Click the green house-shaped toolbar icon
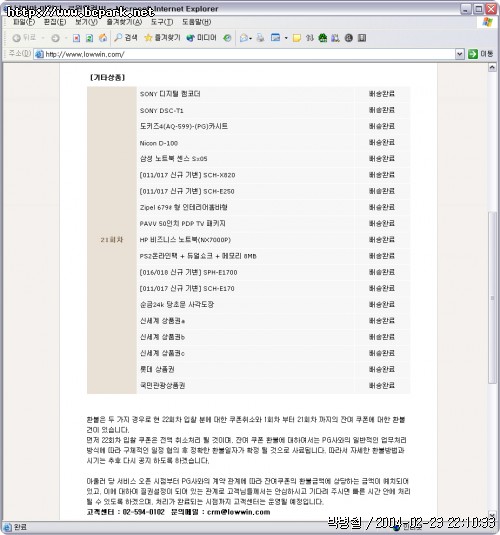 [323, 38]
